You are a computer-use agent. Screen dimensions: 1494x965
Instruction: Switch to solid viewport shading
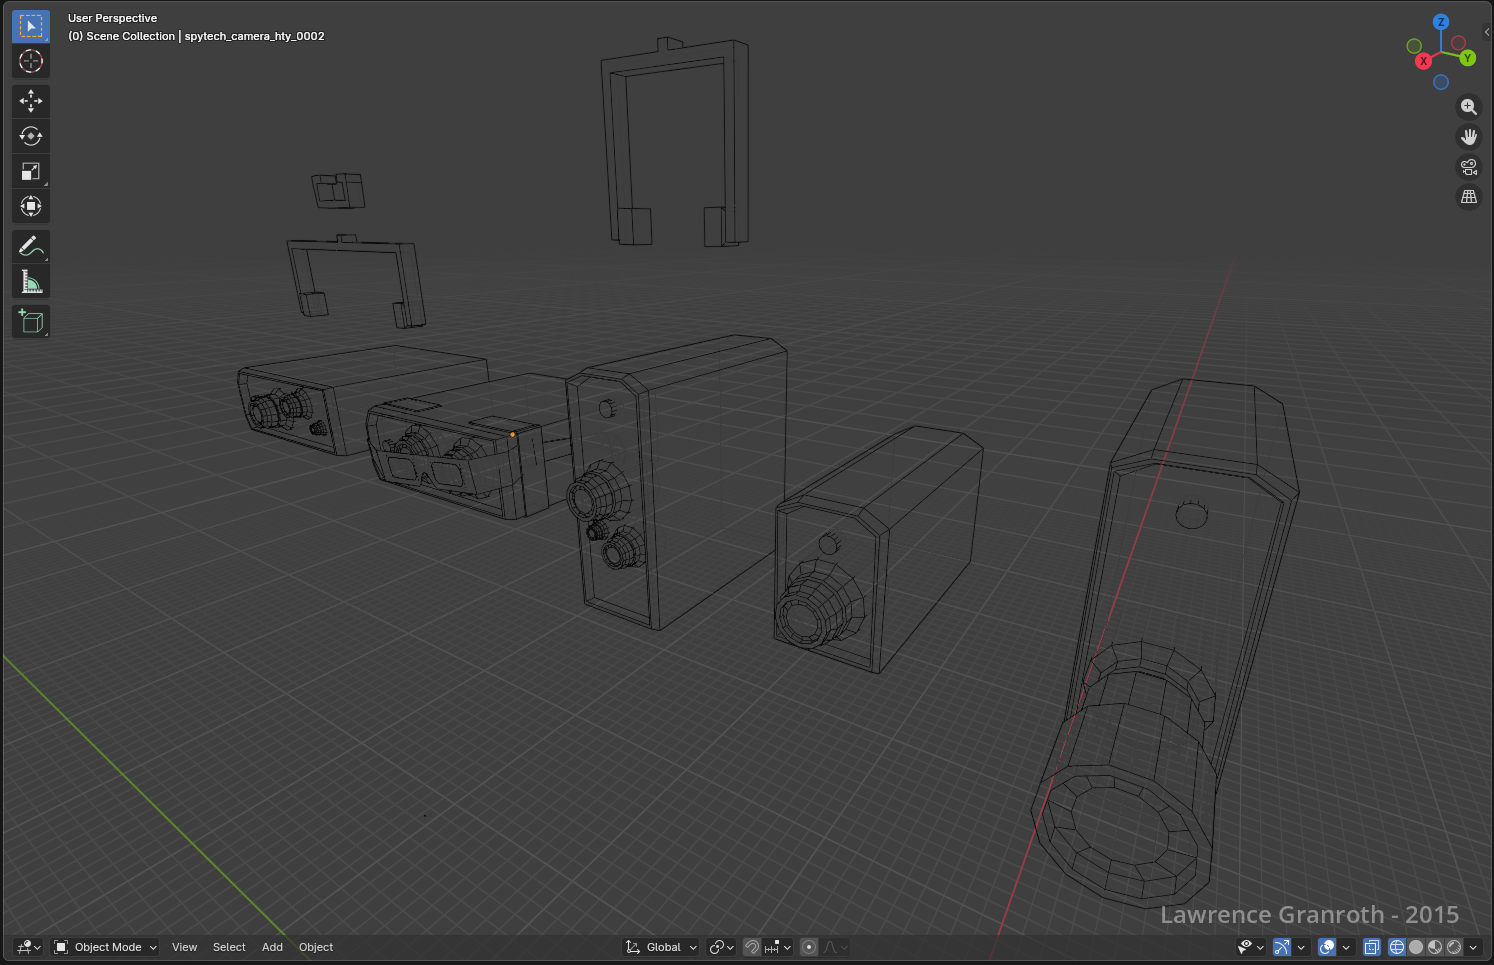click(x=1416, y=947)
